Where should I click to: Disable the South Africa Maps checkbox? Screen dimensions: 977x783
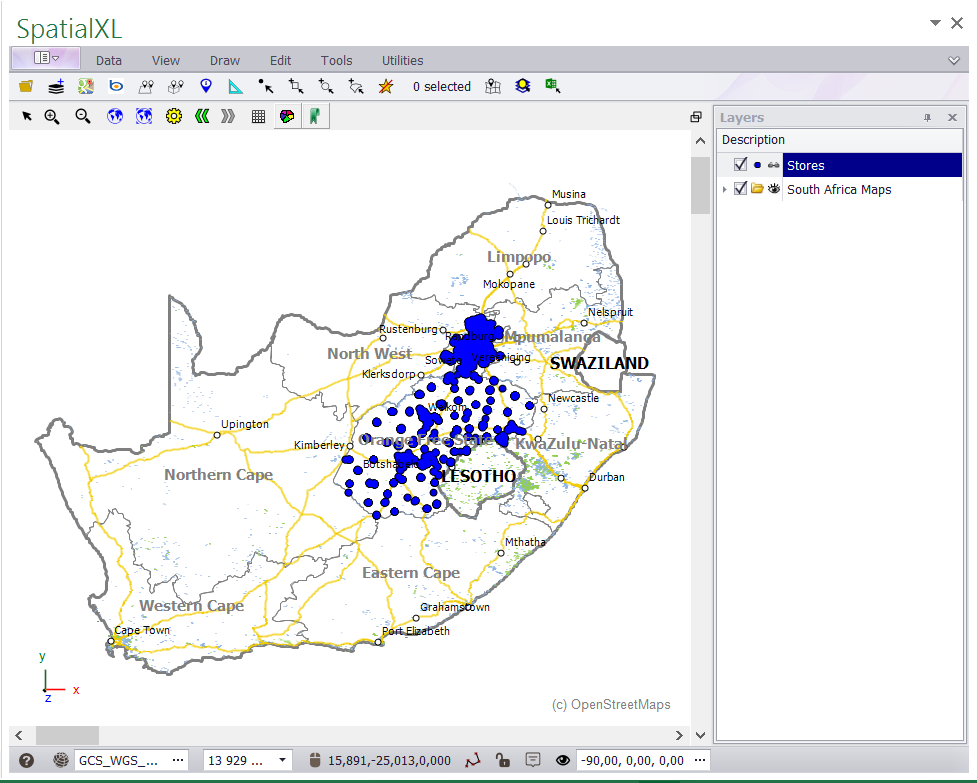[x=740, y=188]
